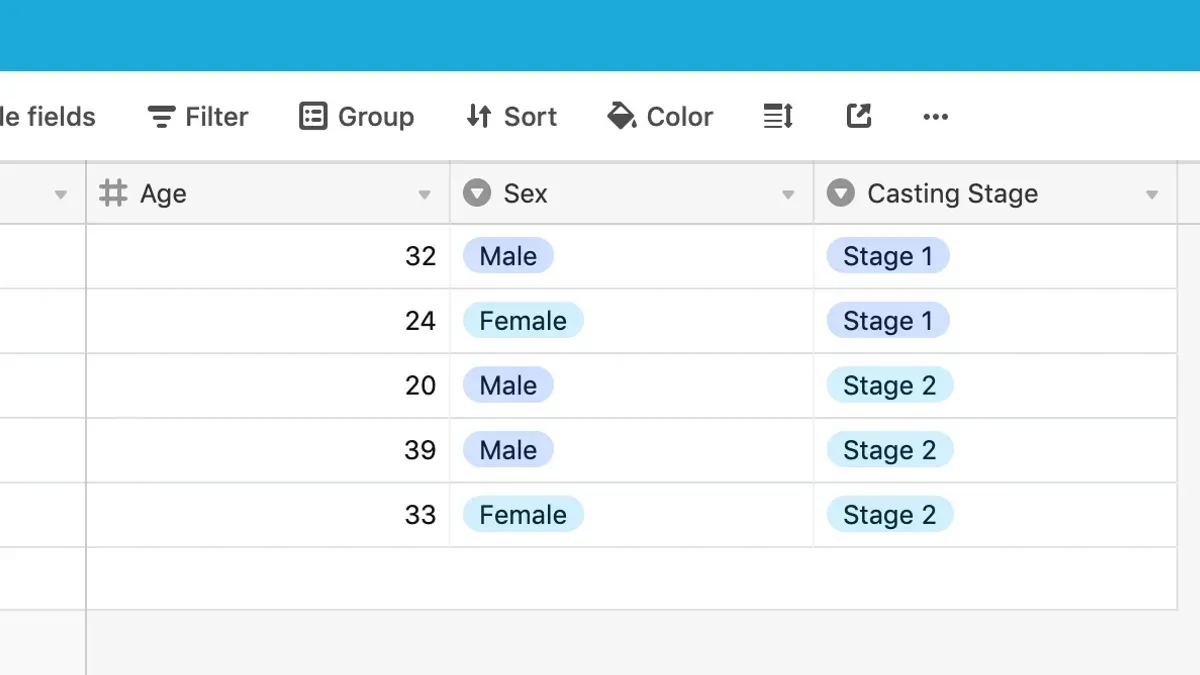The image size is (1200, 675).
Task: Open the Group options
Action: click(357, 117)
